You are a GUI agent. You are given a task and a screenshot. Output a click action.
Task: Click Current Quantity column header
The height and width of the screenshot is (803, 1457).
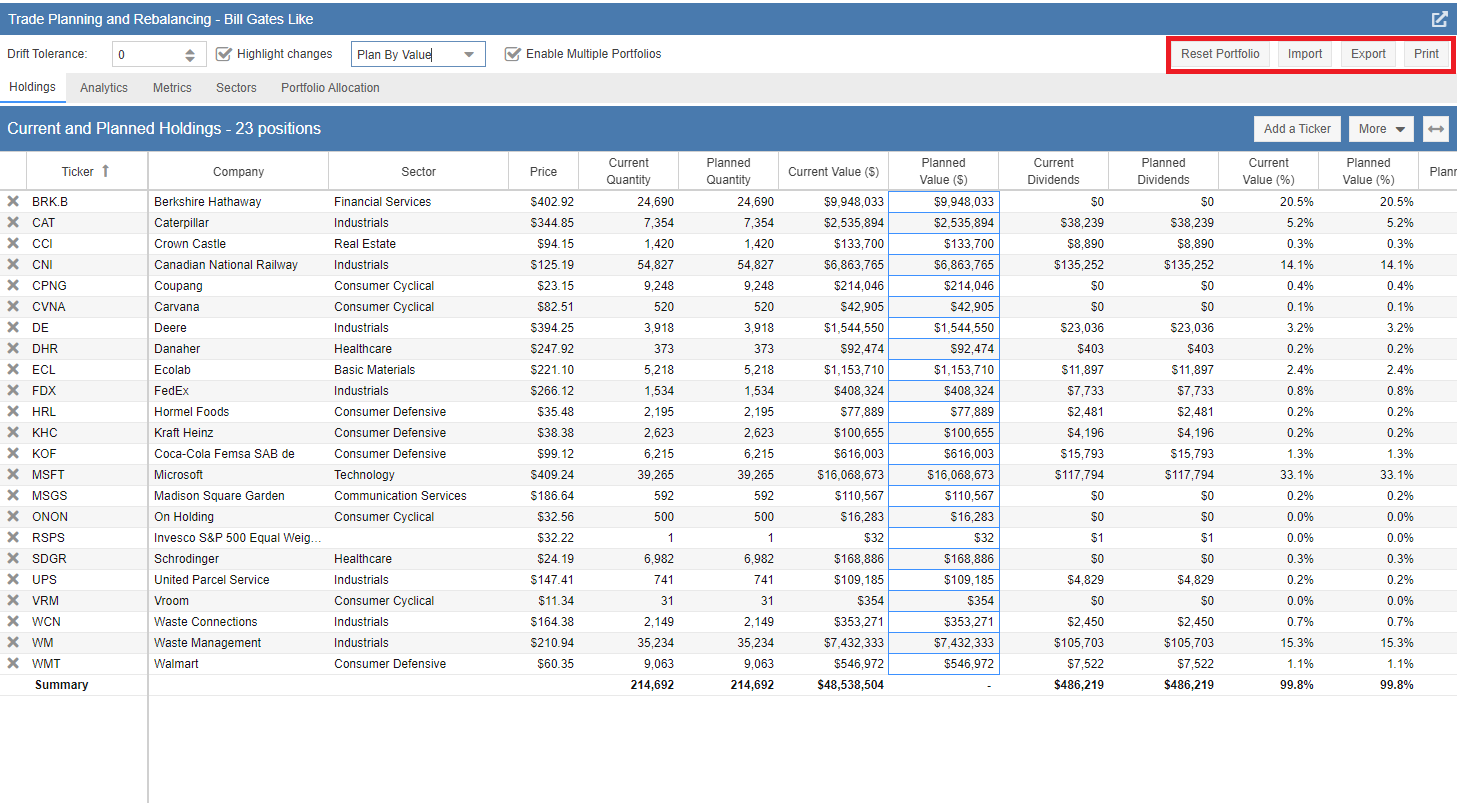628,171
